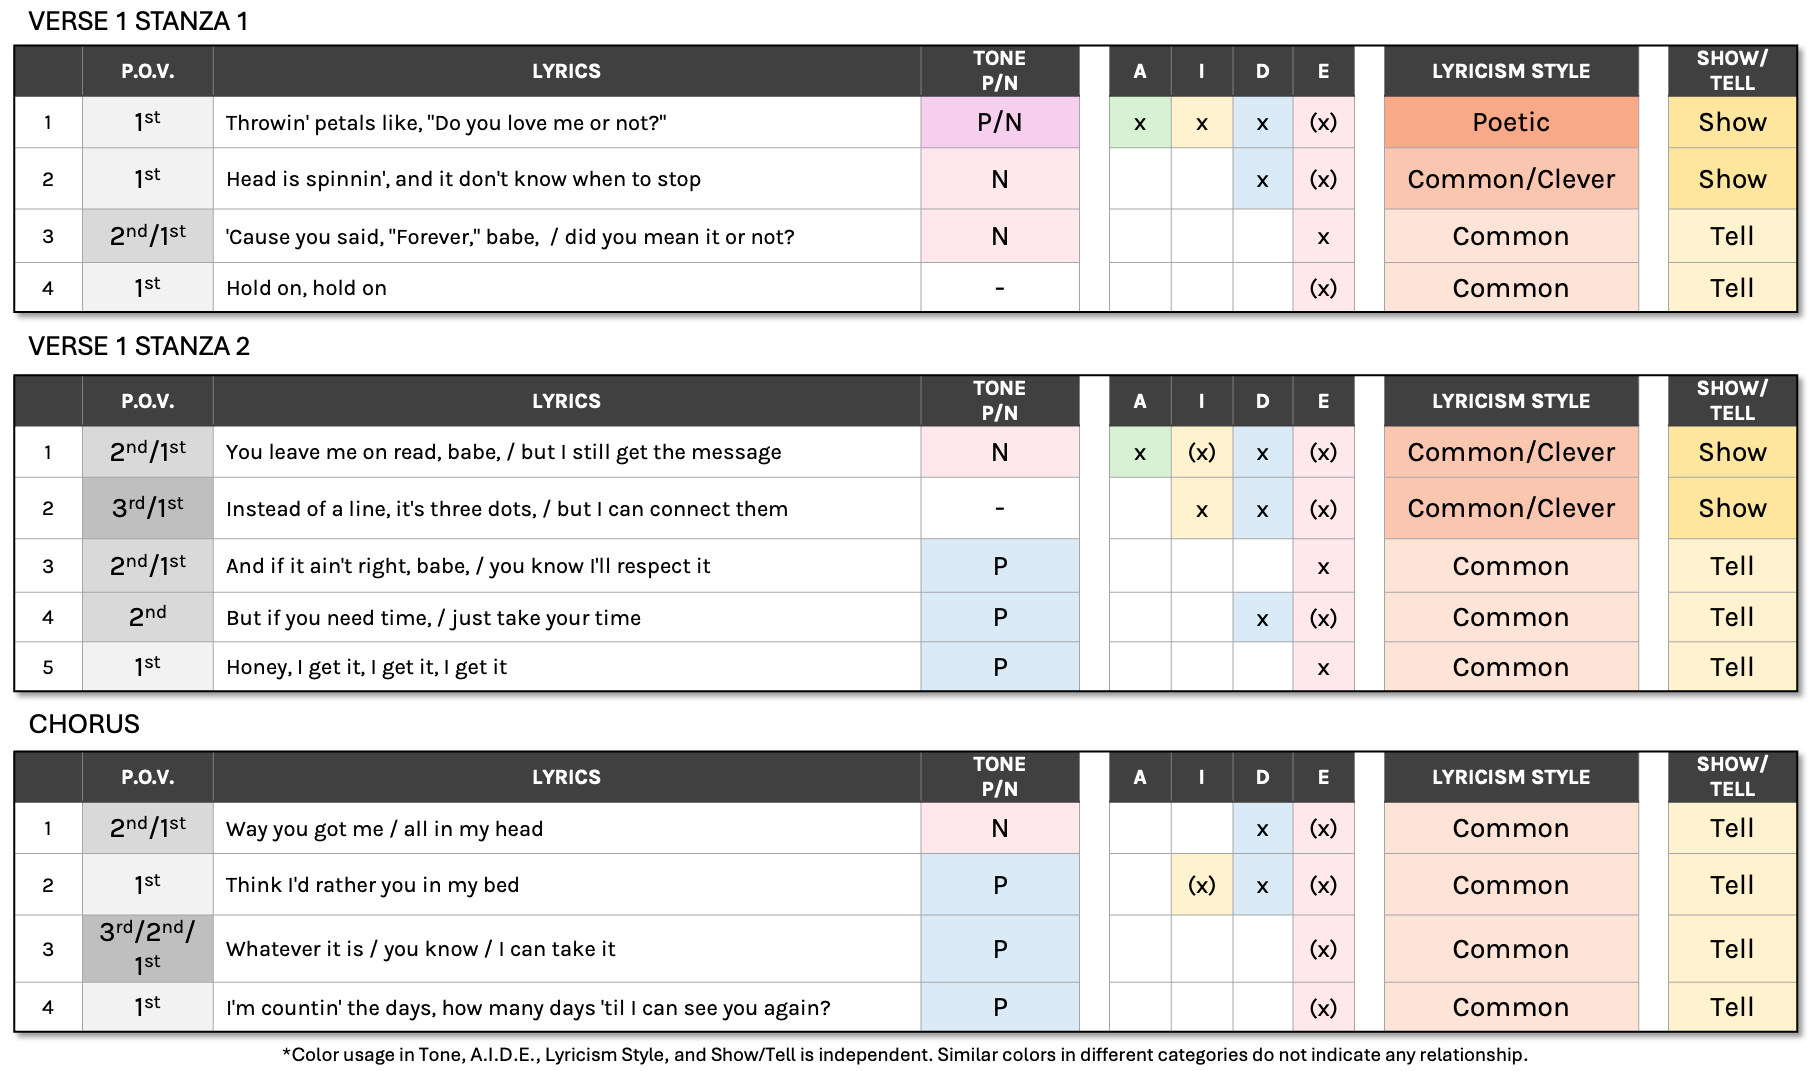Select the CHORUS section heading
This screenshot has width=1819, height=1071.
84,724
